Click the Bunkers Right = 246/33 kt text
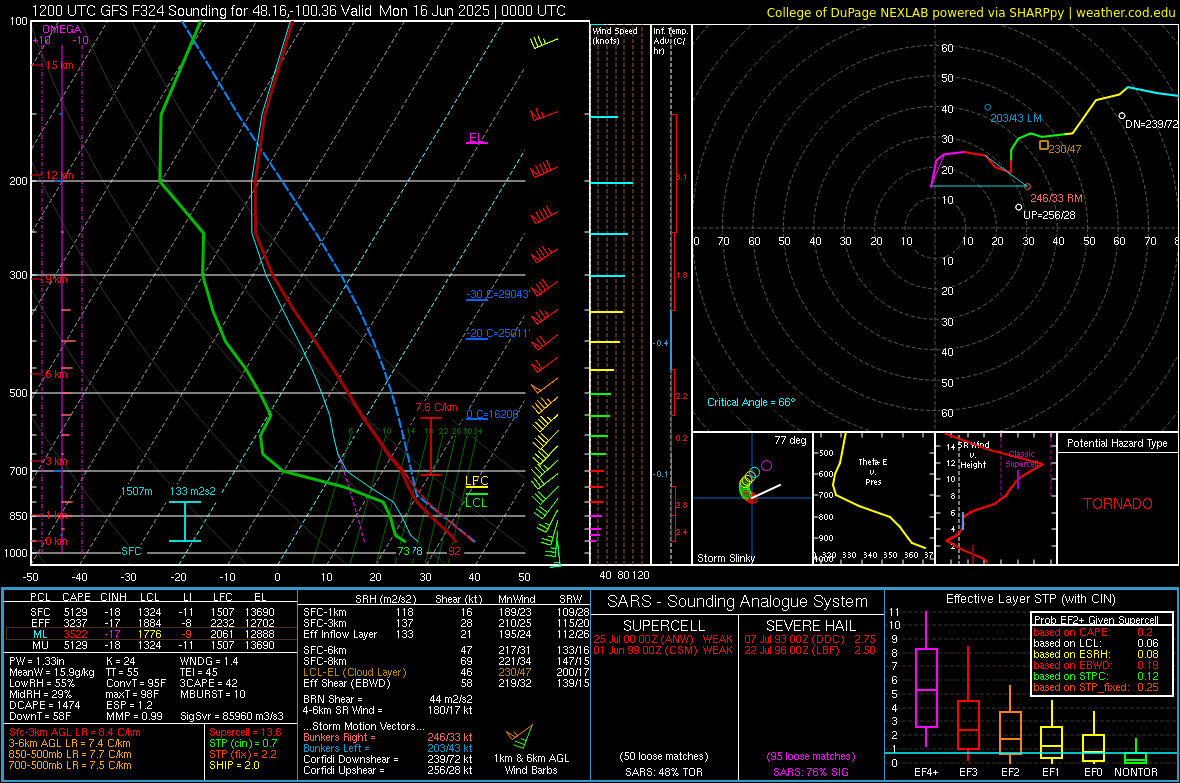This screenshot has height=783, width=1180. (x=388, y=737)
